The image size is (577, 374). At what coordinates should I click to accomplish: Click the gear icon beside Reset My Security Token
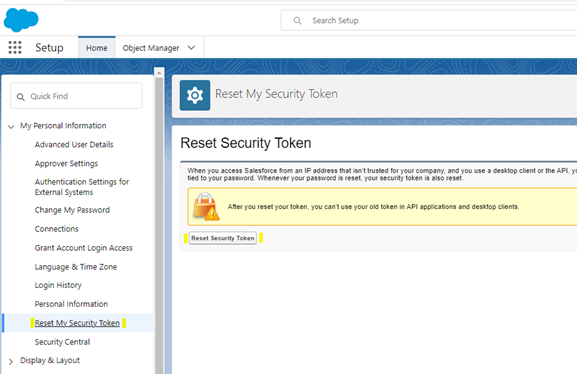[x=195, y=95]
